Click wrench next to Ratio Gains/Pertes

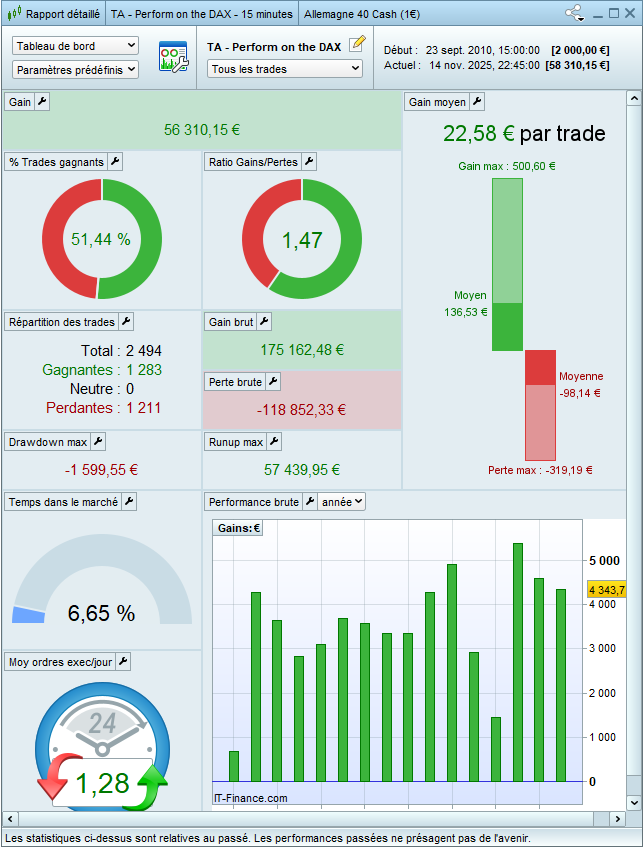tap(309, 162)
